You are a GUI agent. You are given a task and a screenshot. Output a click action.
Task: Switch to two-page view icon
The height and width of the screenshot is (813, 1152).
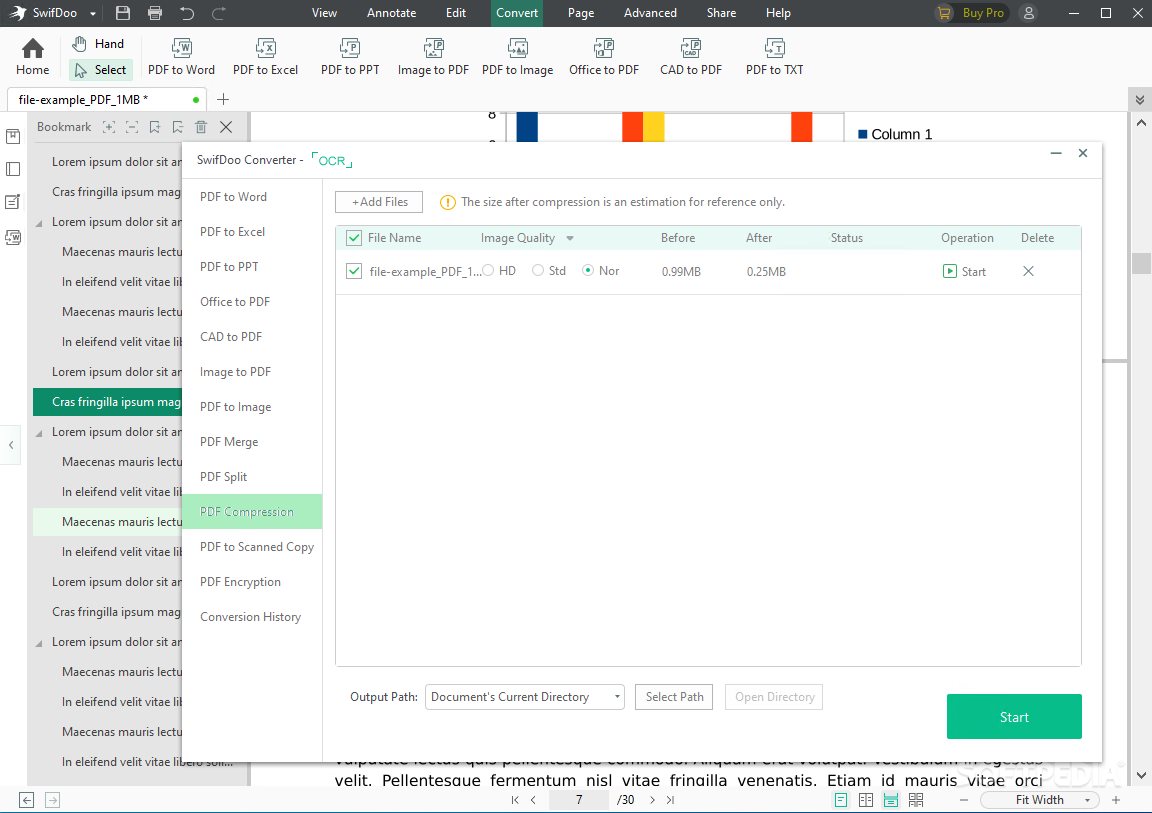[x=866, y=800]
